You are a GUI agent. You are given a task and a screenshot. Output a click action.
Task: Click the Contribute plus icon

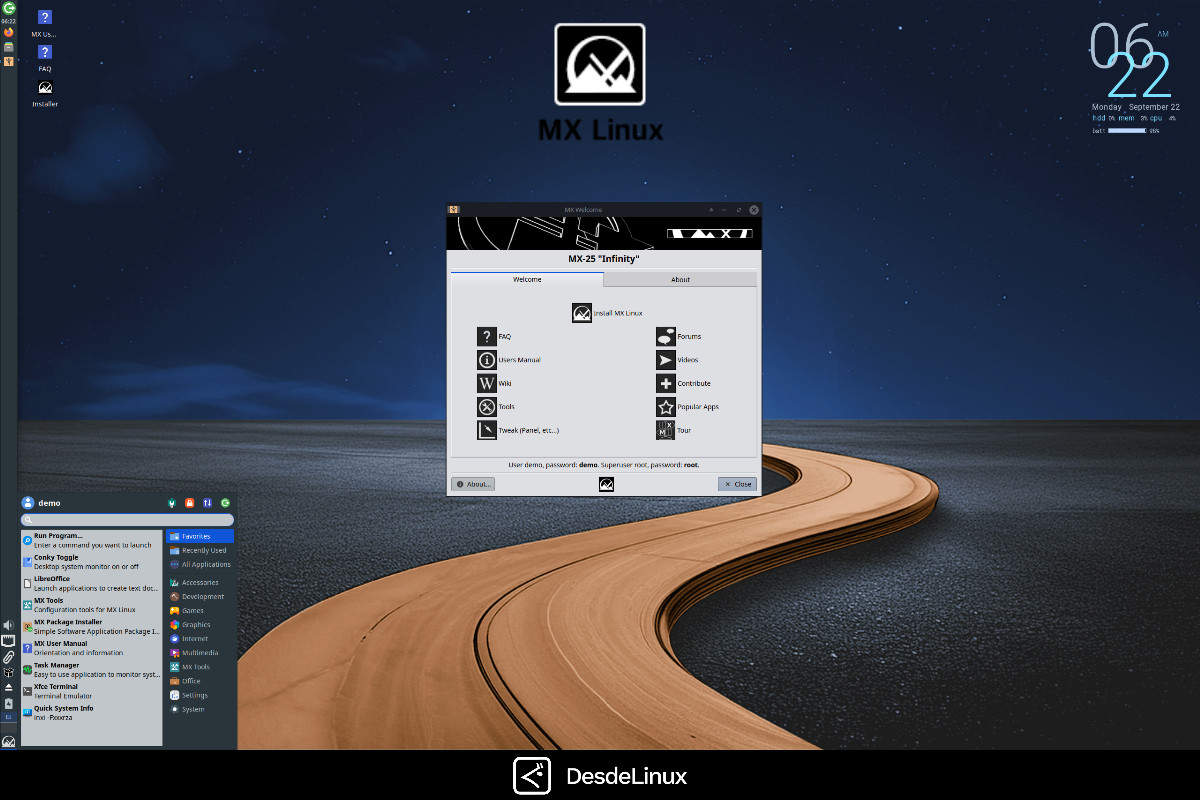[665, 382]
